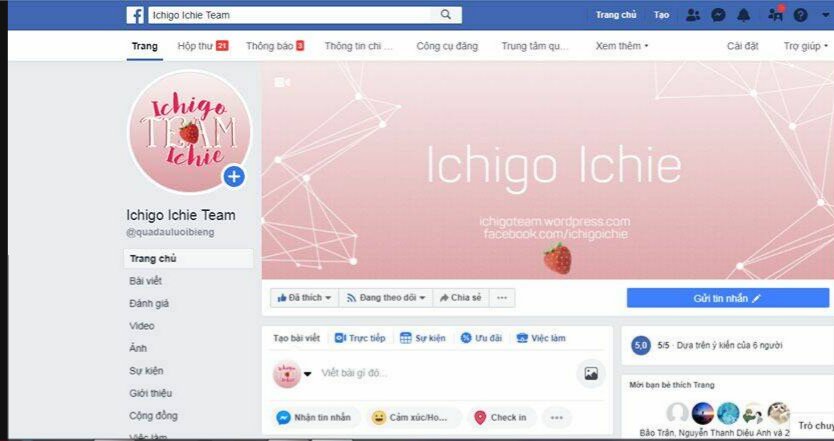This screenshot has width=834, height=441.
Task: Open the Thông báo tab
Action: coord(275,46)
